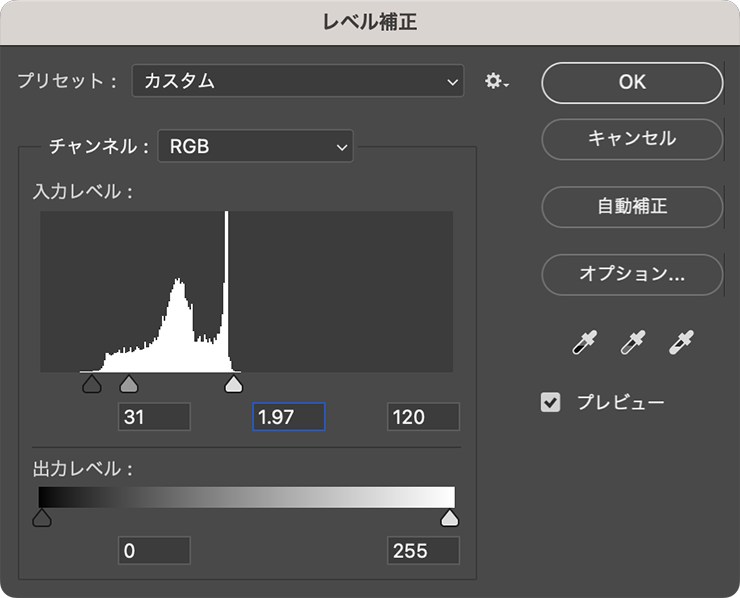The image size is (740, 598).
Task: Click the input midtone gray slider handle
Action: click(128, 385)
